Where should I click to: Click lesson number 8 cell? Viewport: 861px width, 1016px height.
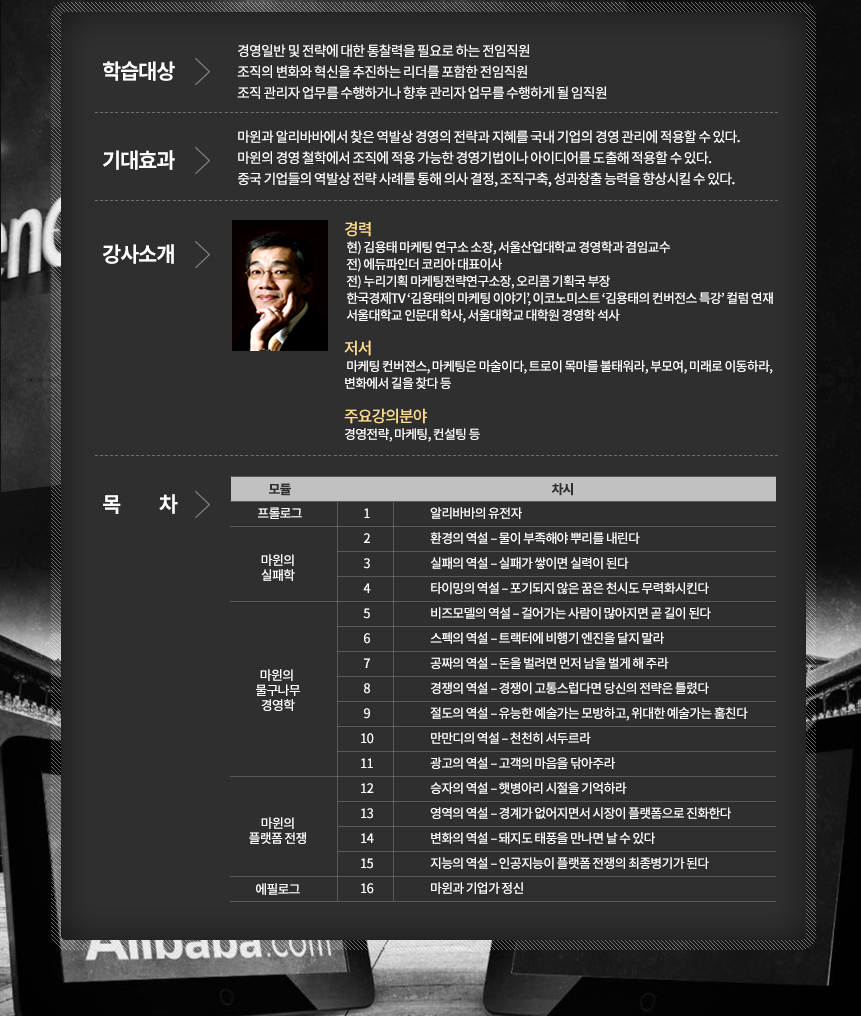pyautogui.click(x=366, y=688)
